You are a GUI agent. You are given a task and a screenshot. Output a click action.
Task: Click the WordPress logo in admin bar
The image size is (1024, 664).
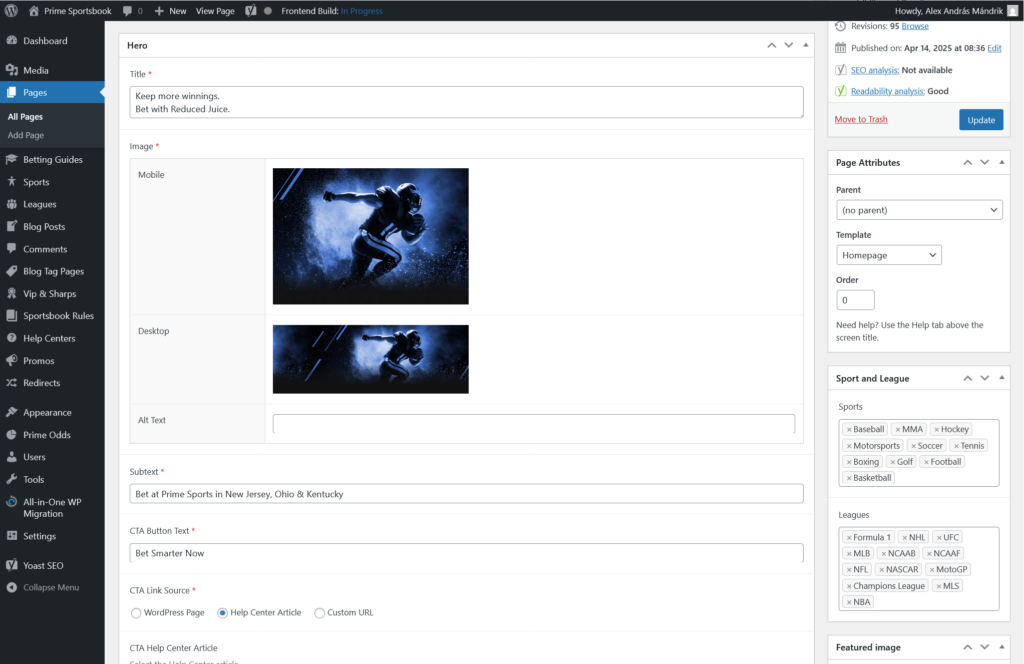[12, 10]
